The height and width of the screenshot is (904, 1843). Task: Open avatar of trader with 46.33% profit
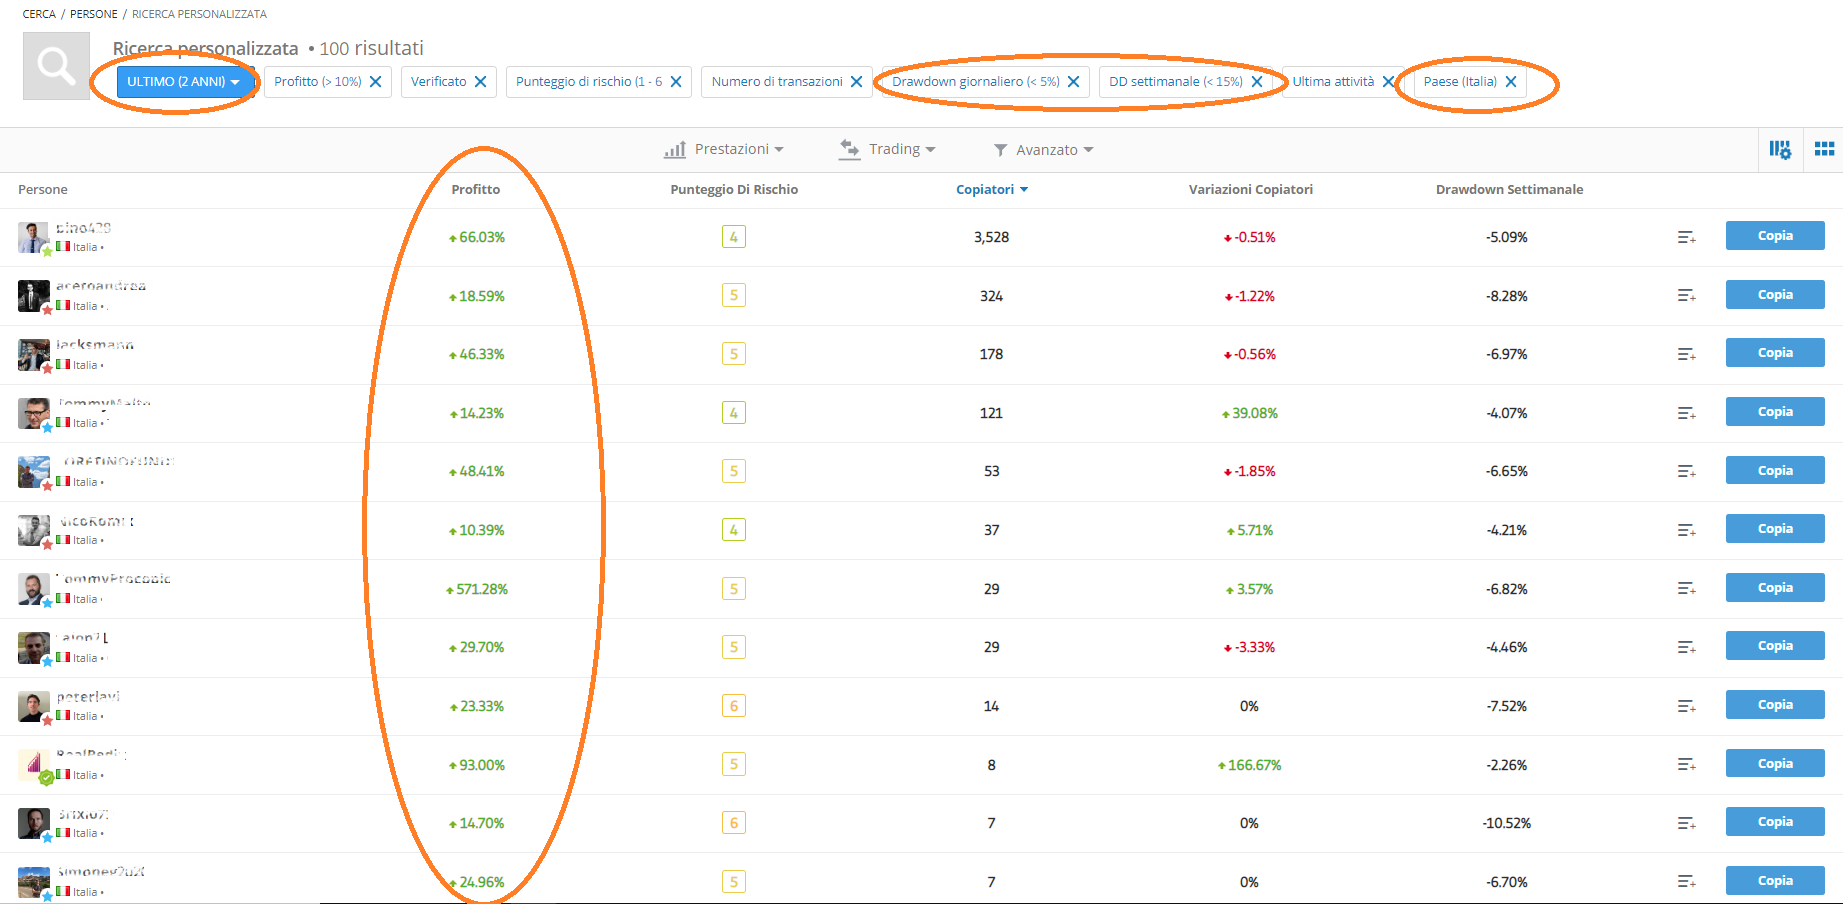coord(34,355)
